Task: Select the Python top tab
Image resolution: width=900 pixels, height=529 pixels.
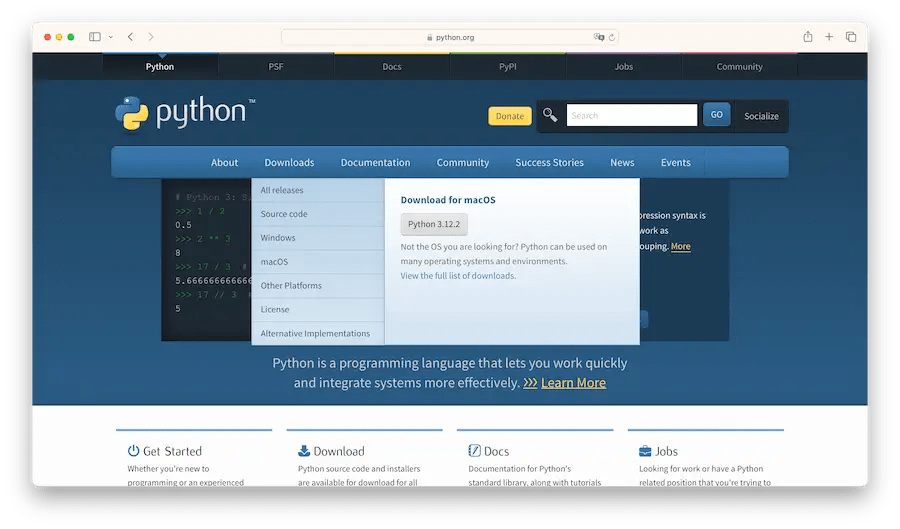Action: point(160,67)
